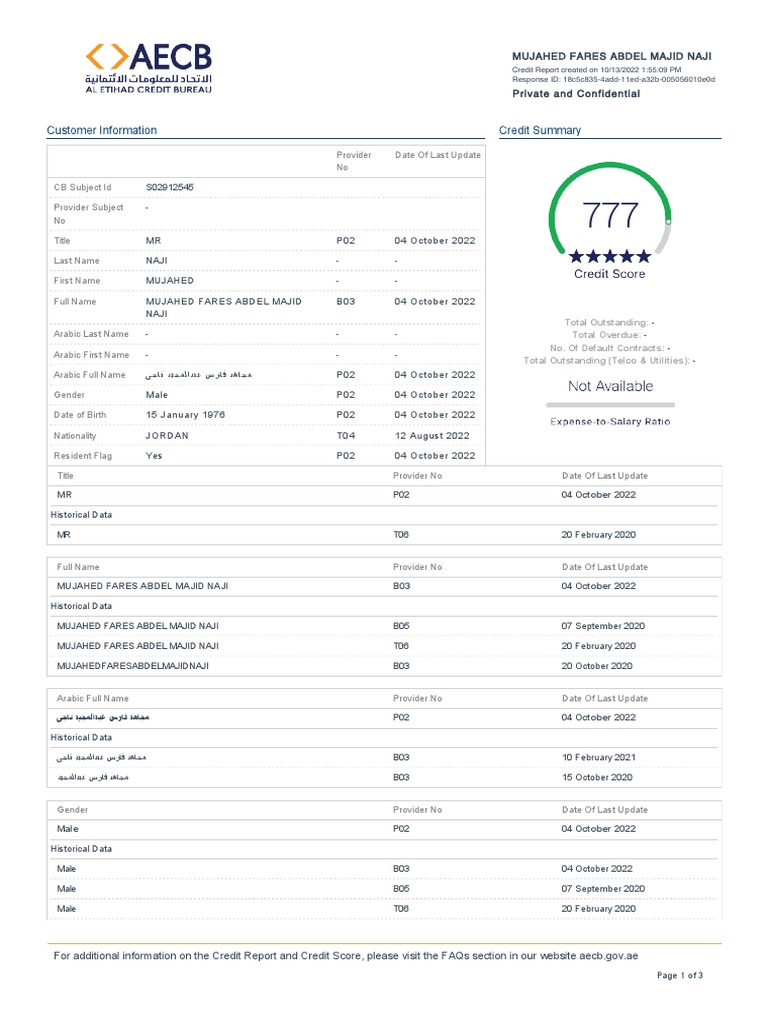This screenshot has width=768, height=1024.
Task: Click the 'Provider Subject No' field label
Action: coord(88,214)
